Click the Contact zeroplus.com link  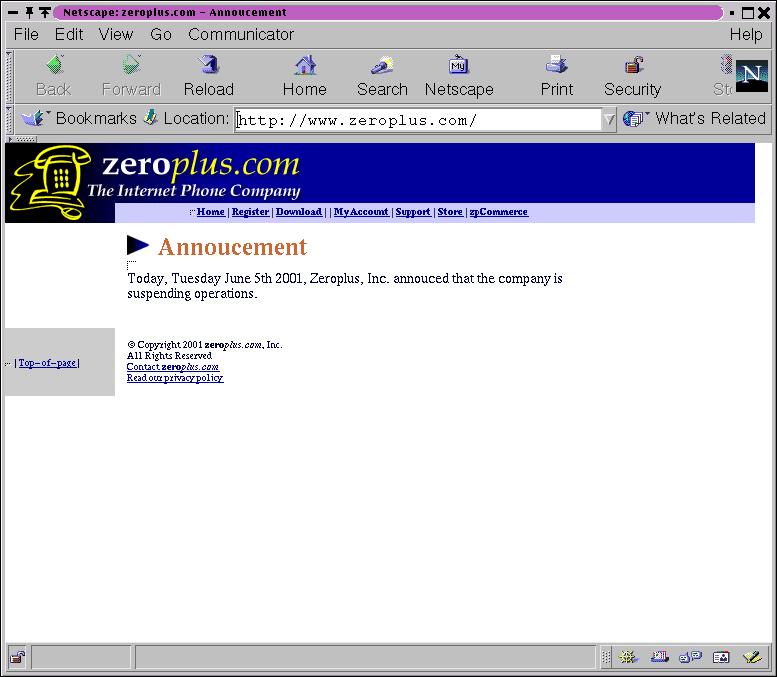(173, 367)
